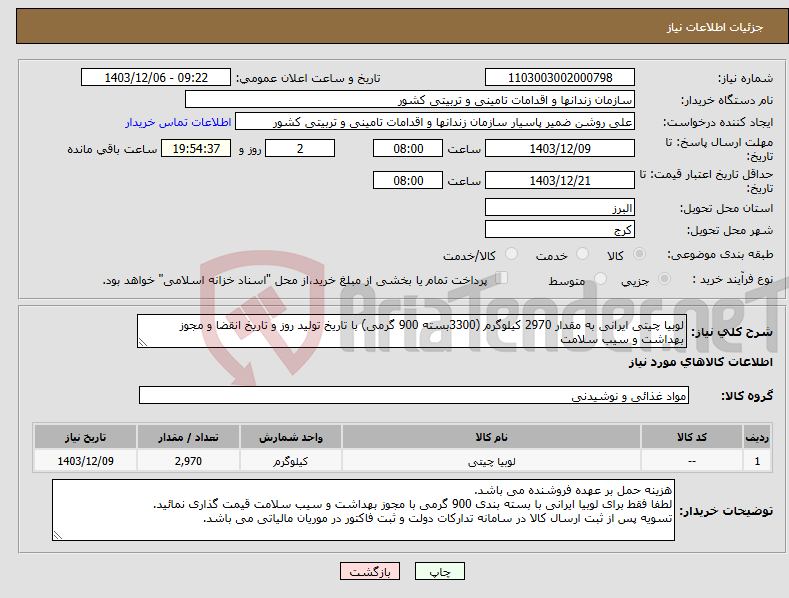Click the واحد شمارش column header
The width and height of the screenshot is (789, 598).
(x=291, y=437)
